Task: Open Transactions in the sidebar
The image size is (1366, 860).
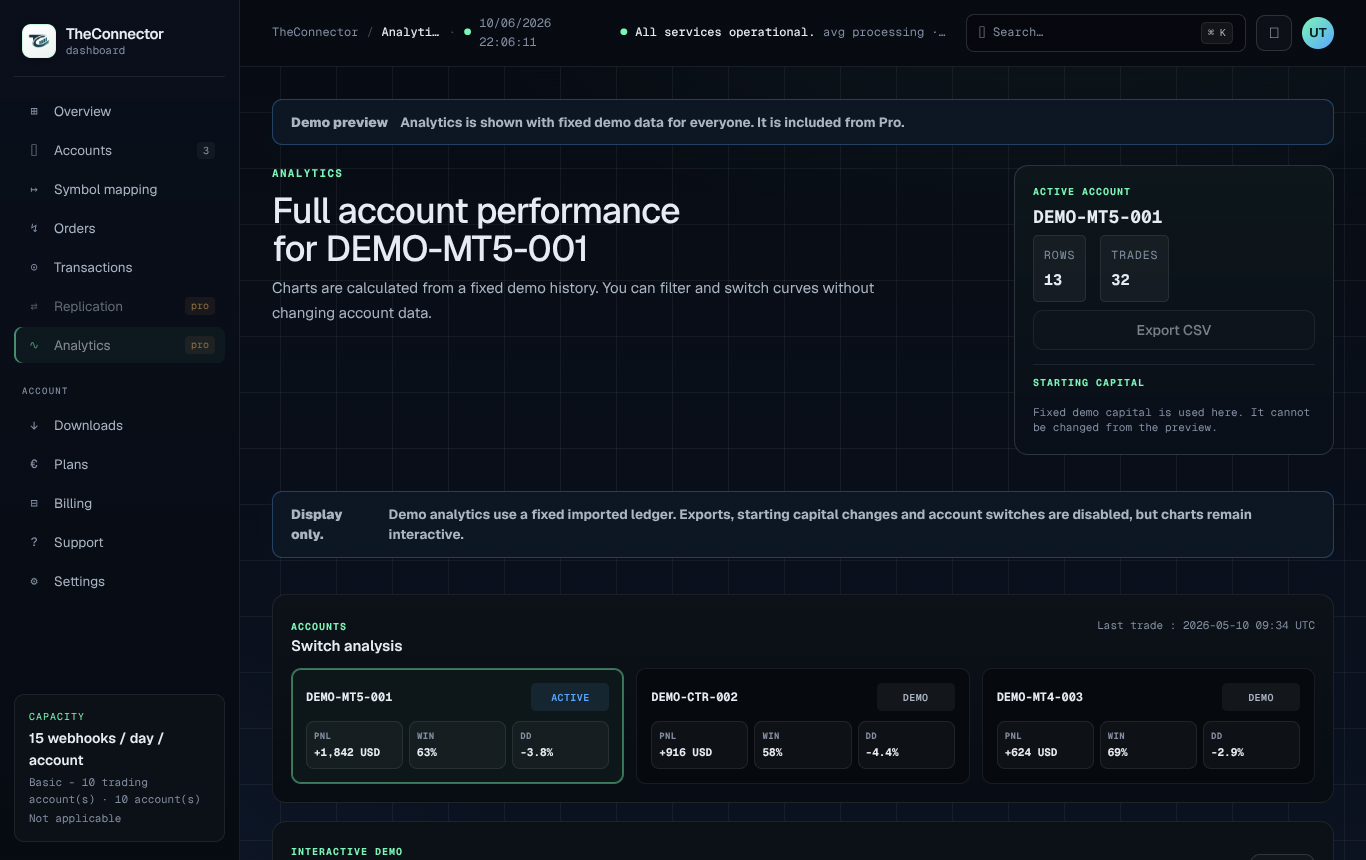Action: click(x=119, y=267)
